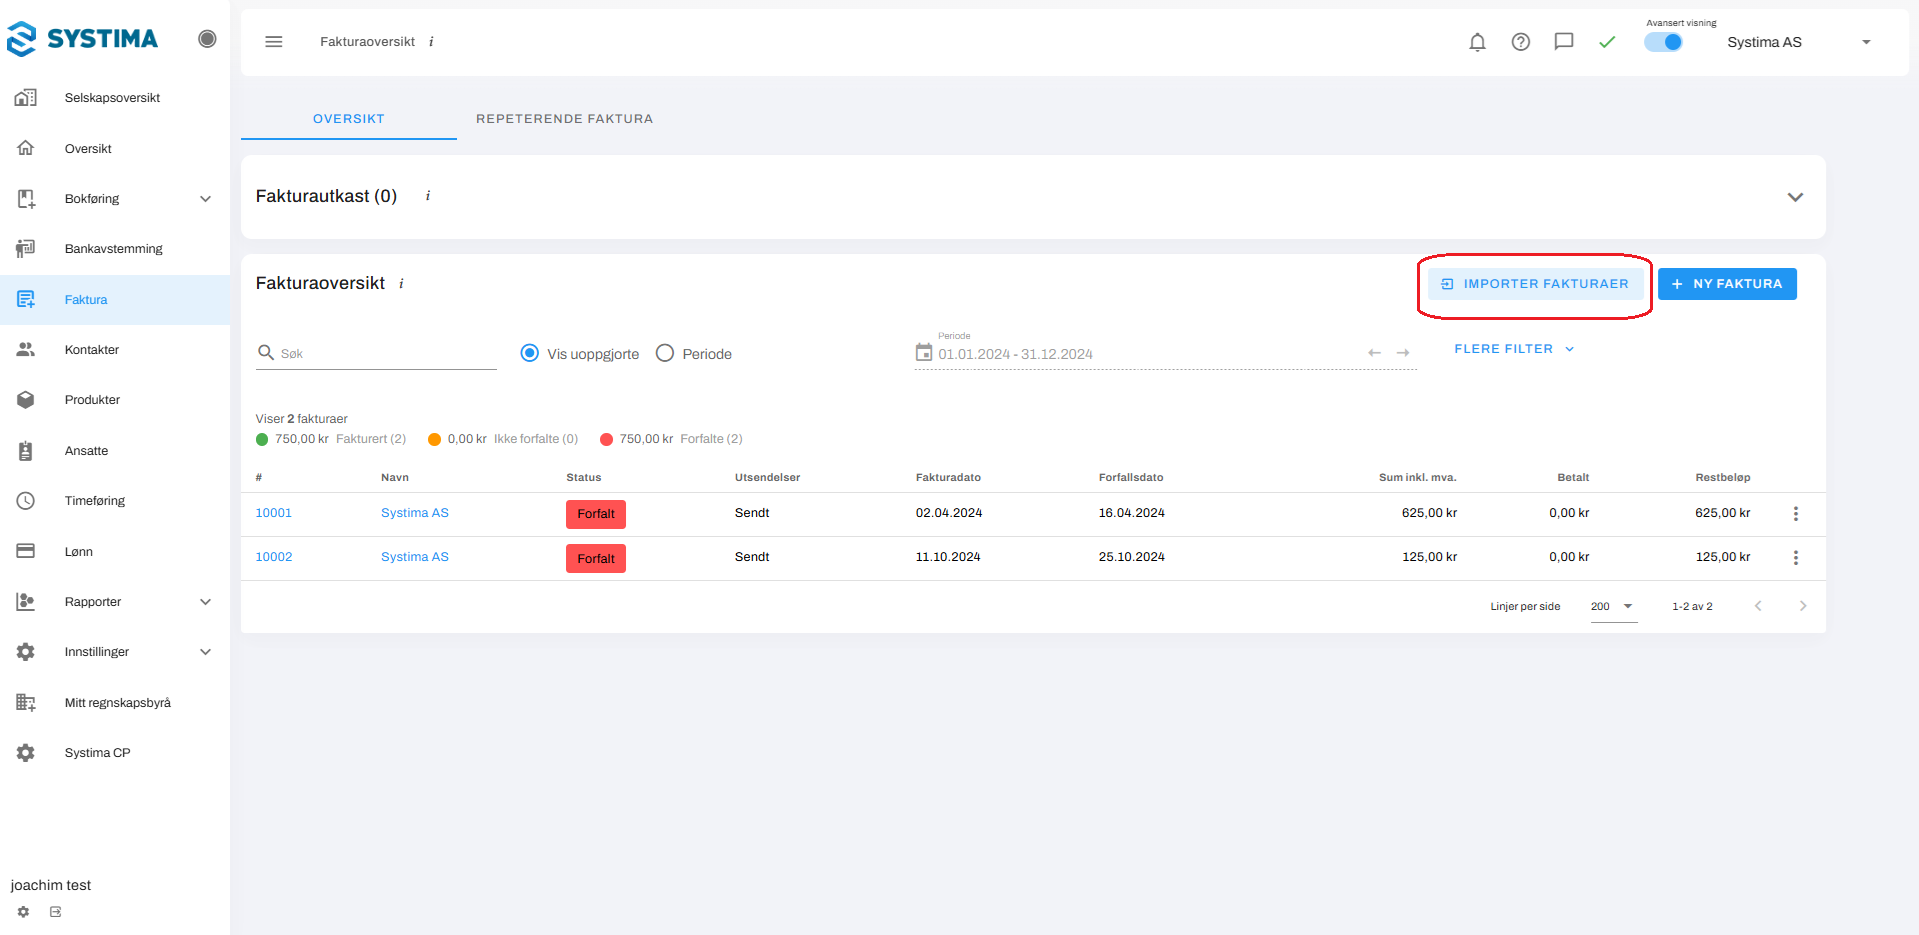
Task: Switch to Repeterende faktura tab
Action: pos(565,119)
